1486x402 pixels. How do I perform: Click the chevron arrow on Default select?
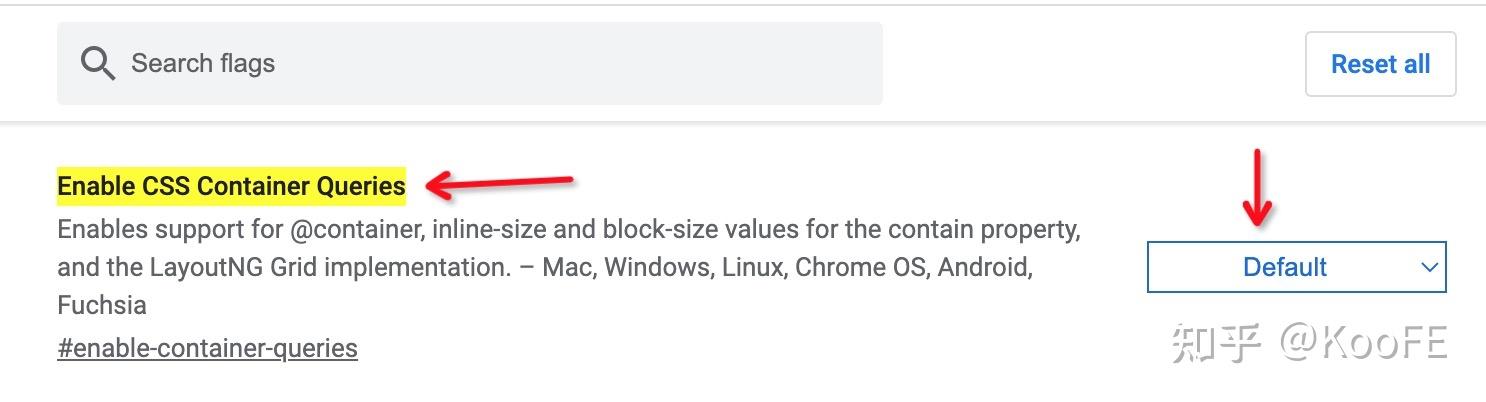pyautogui.click(x=1429, y=267)
